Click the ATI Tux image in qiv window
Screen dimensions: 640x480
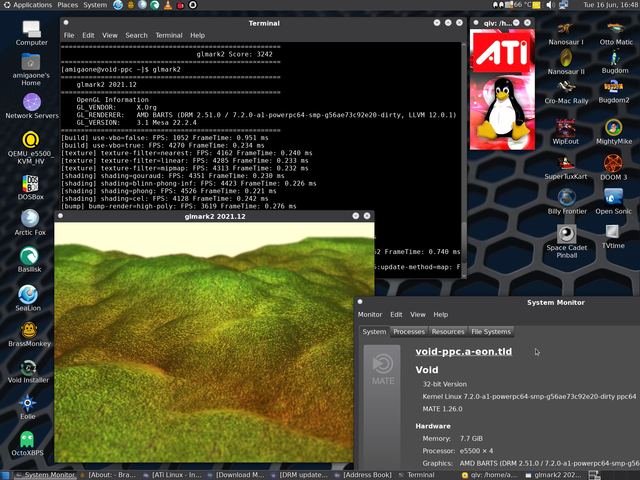502,89
